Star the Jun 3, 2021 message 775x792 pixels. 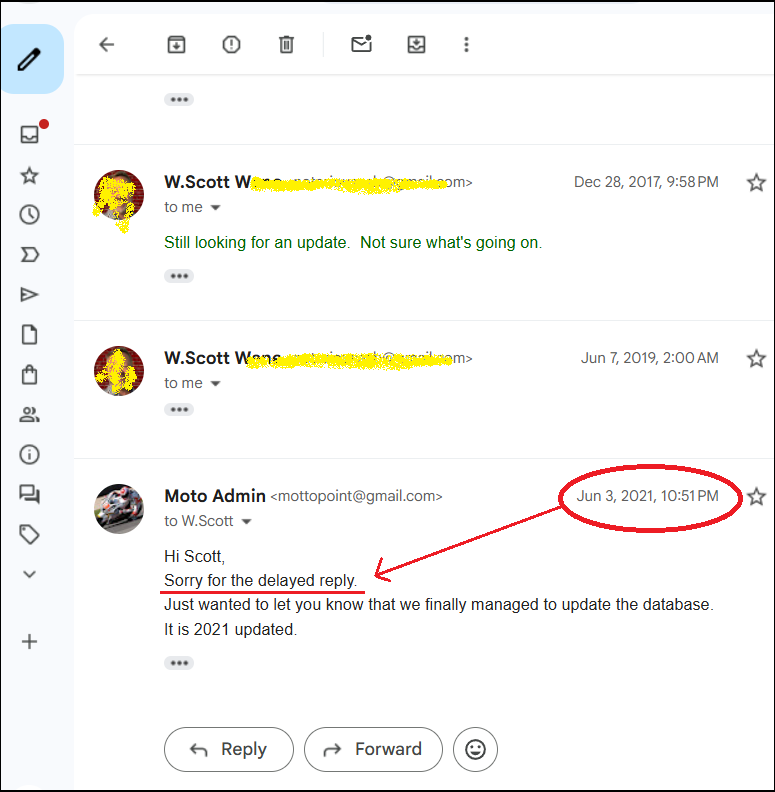pyautogui.click(x=756, y=497)
